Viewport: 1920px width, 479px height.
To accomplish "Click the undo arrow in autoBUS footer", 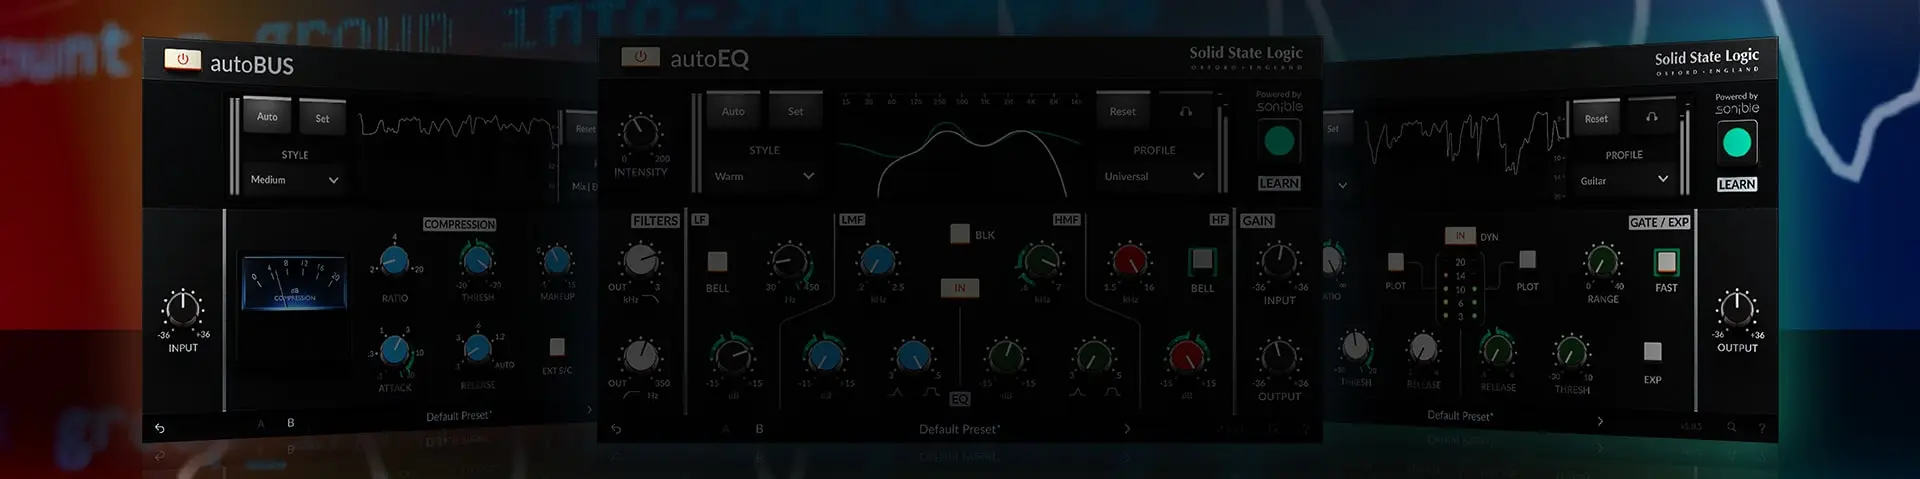I will point(160,428).
